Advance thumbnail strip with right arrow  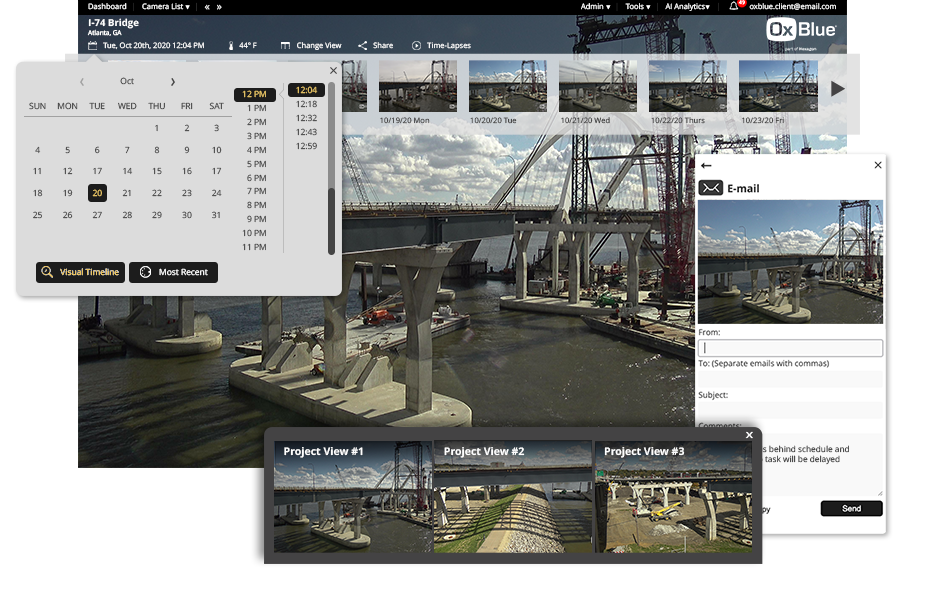pyautogui.click(x=838, y=89)
